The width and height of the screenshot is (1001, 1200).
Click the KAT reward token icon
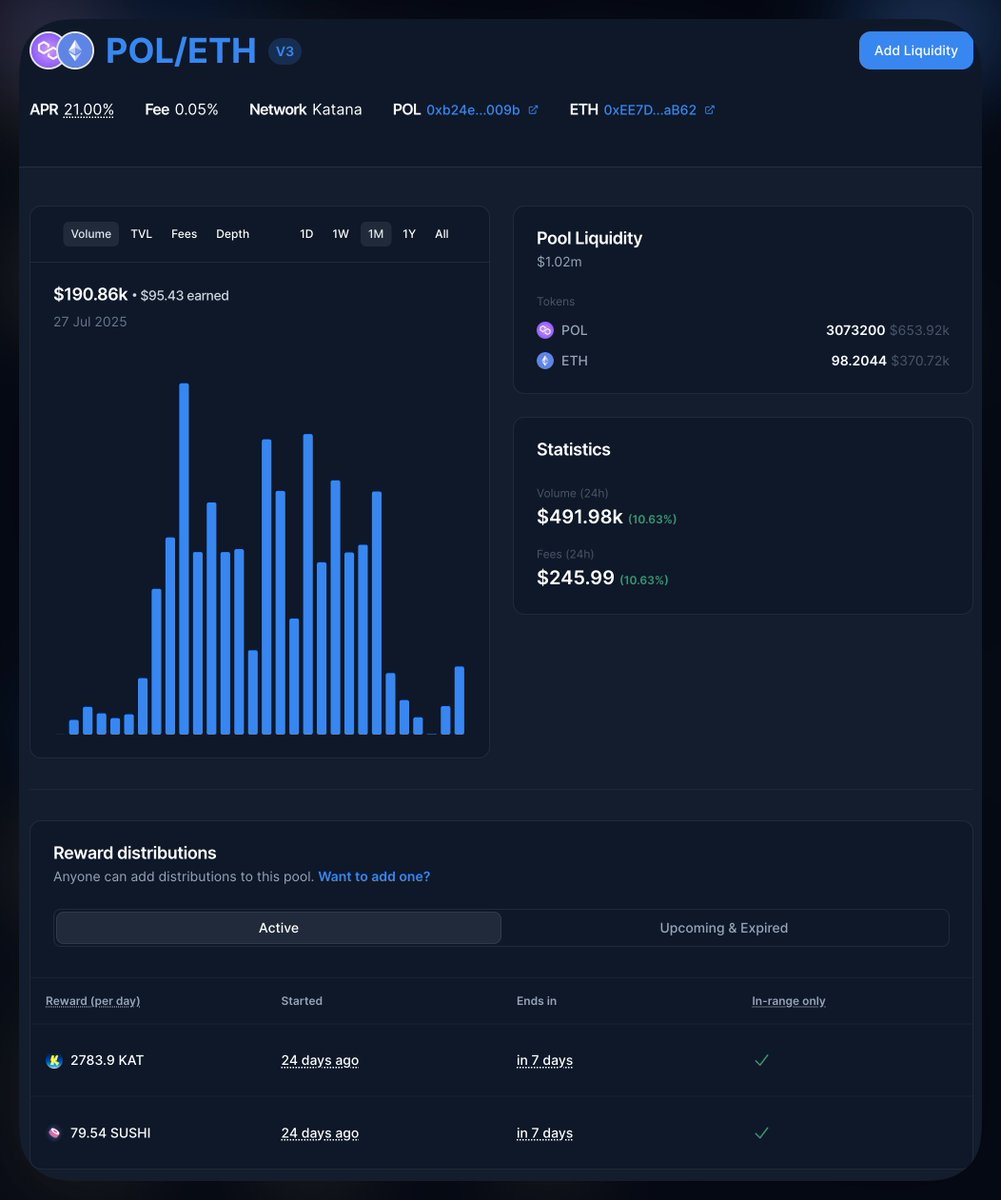[x=54, y=1061]
